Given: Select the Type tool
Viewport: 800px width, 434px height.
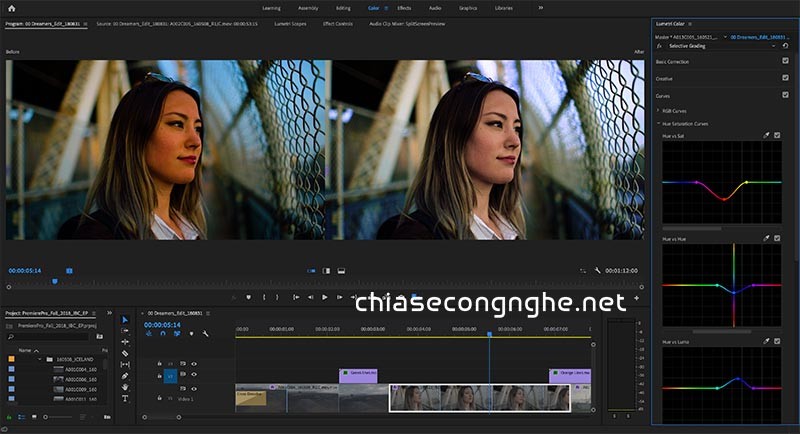Looking at the screenshot, I should click(125, 397).
